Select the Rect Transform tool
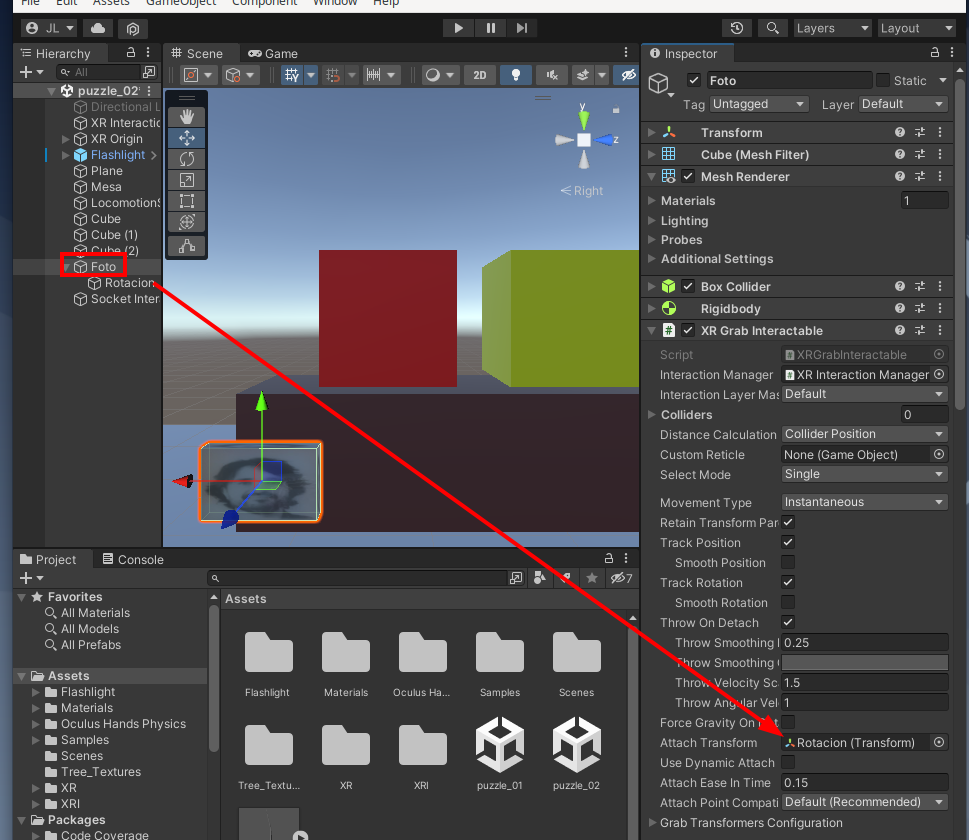 point(186,200)
